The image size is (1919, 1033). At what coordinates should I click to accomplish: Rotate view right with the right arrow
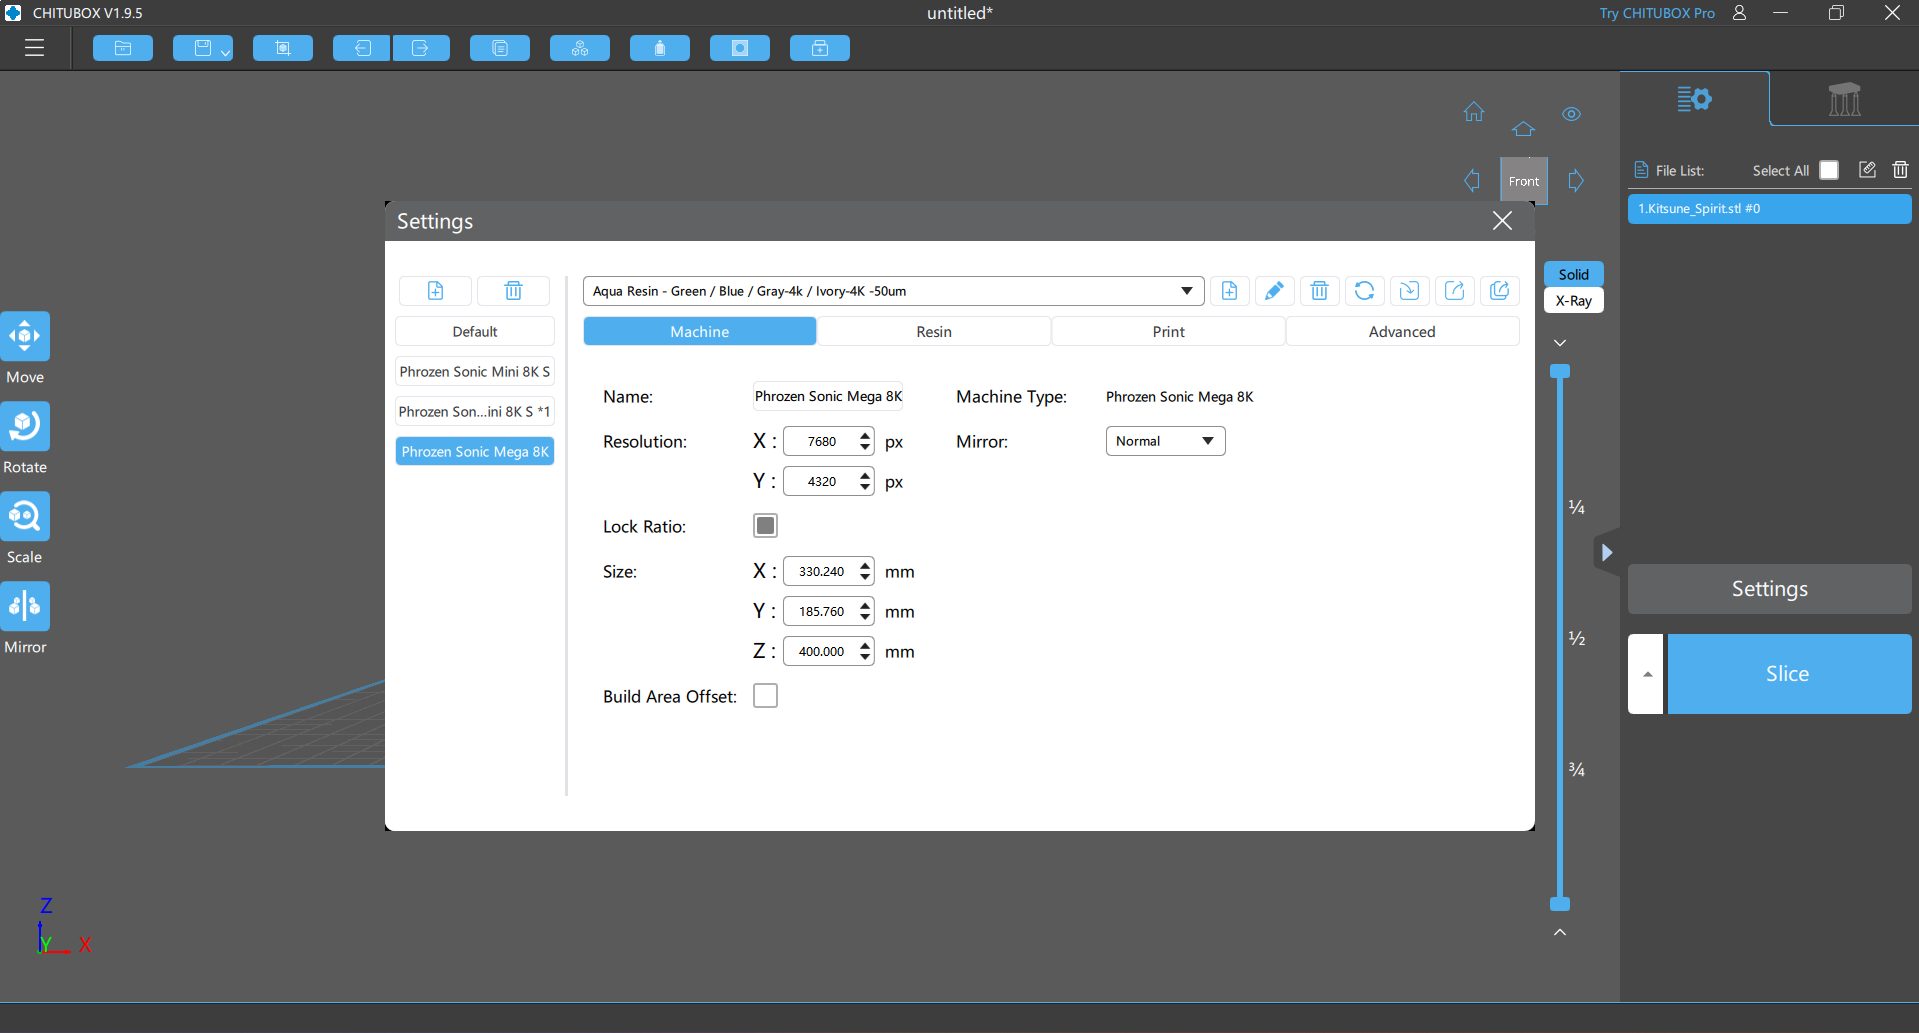point(1576,181)
